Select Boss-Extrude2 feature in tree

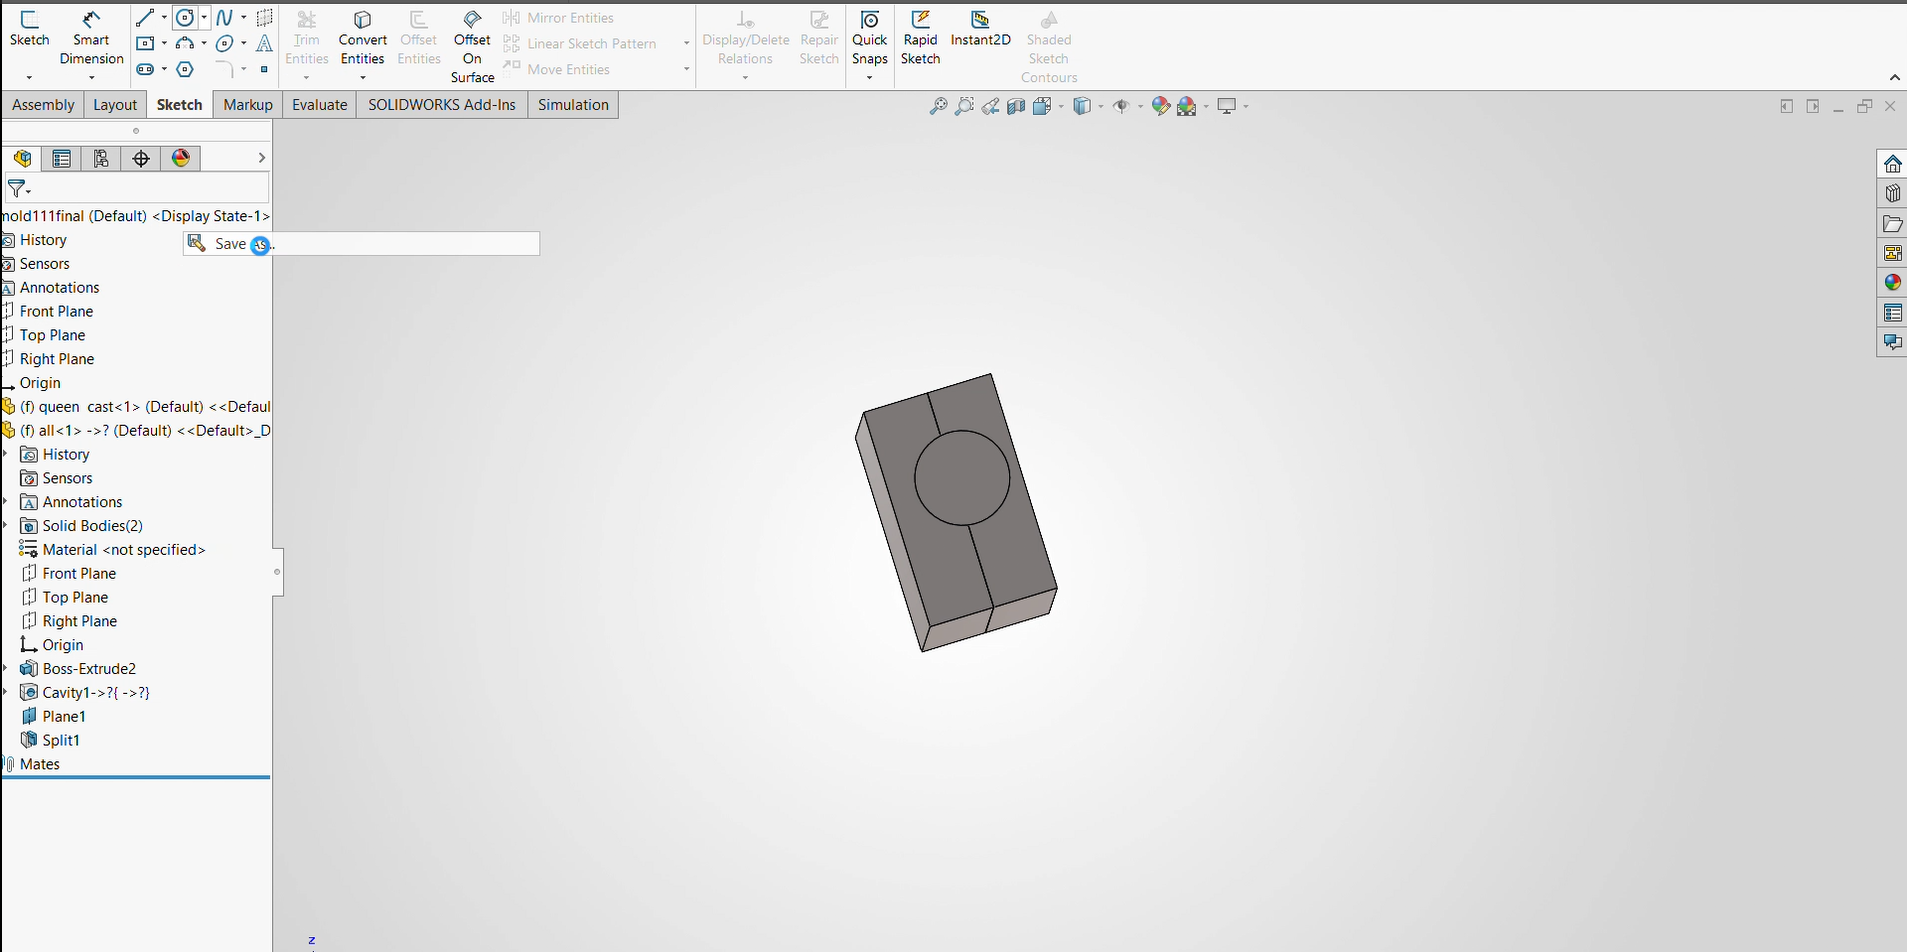[89, 669]
